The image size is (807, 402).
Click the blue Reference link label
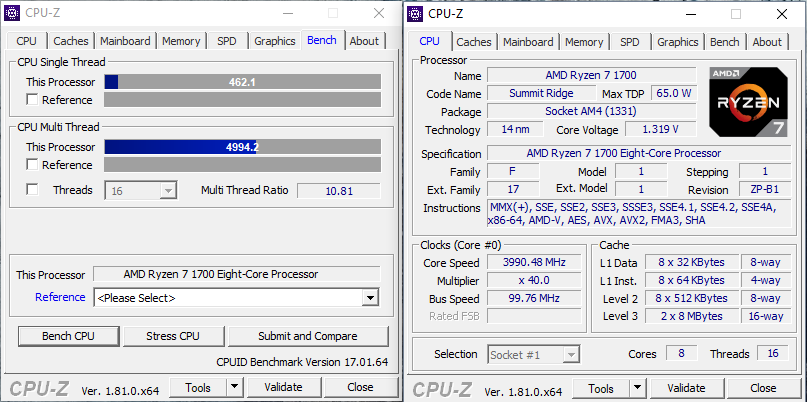pos(60,298)
